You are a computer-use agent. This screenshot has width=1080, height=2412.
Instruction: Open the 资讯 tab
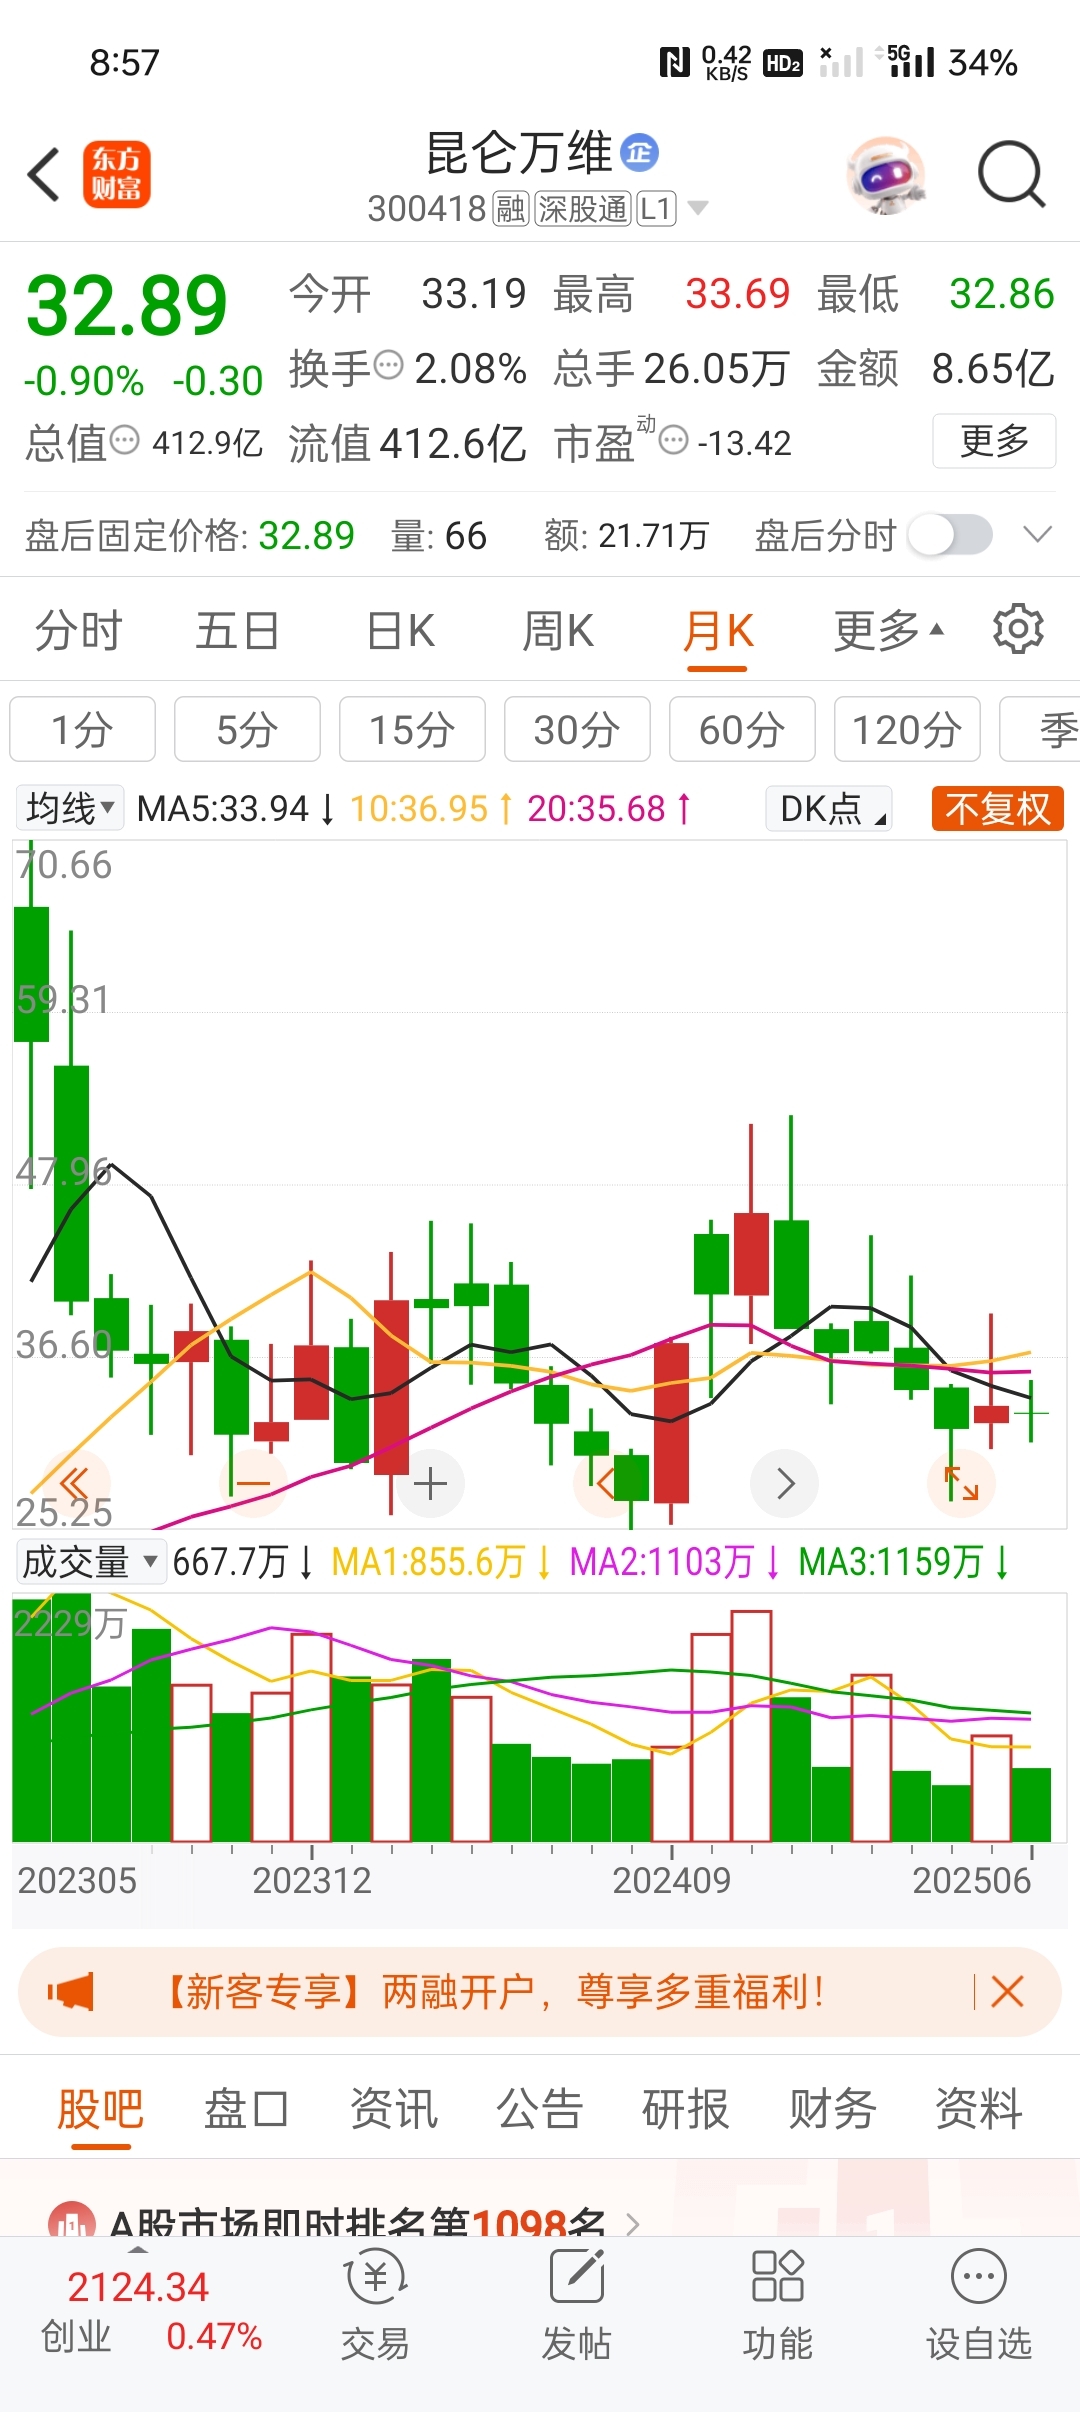[393, 2109]
